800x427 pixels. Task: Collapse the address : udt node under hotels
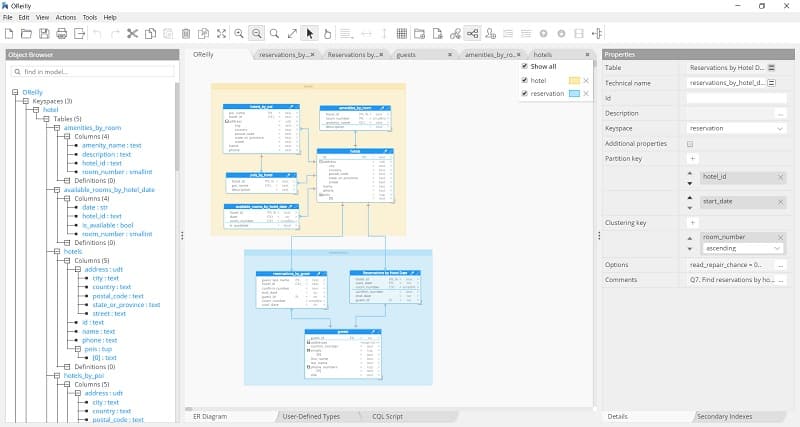(x=78, y=269)
